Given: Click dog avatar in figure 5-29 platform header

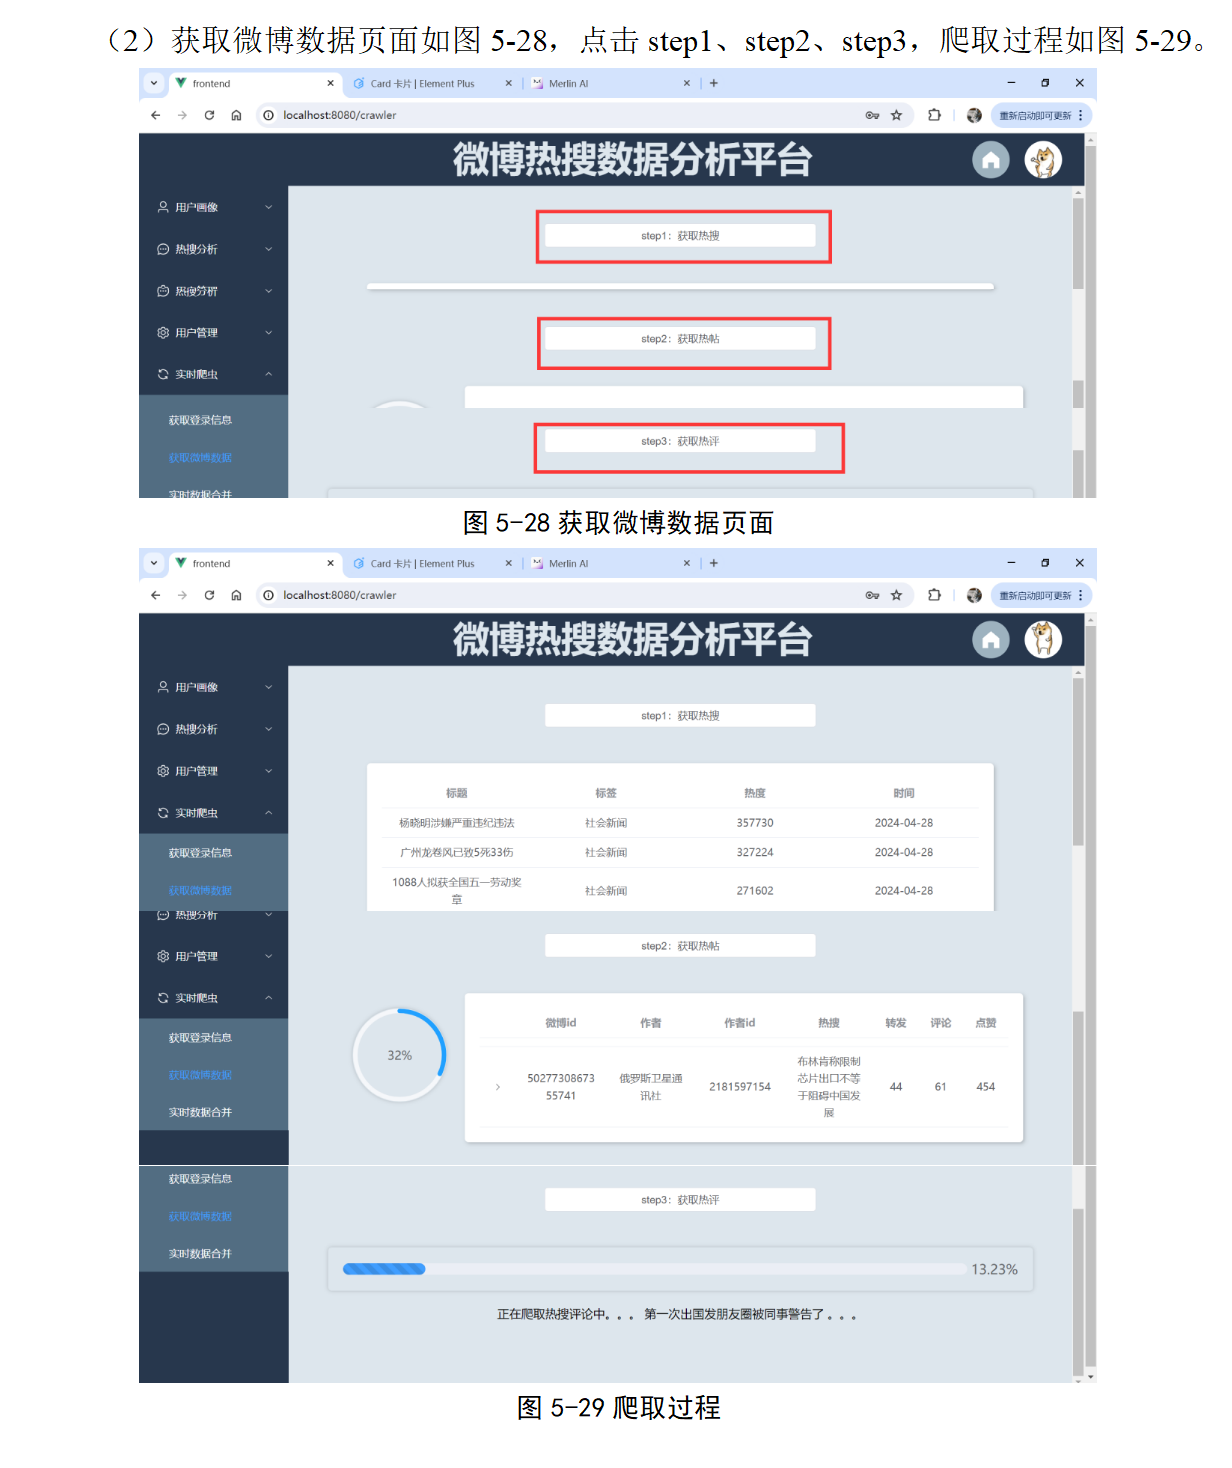Looking at the screenshot, I should (1043, 640).
